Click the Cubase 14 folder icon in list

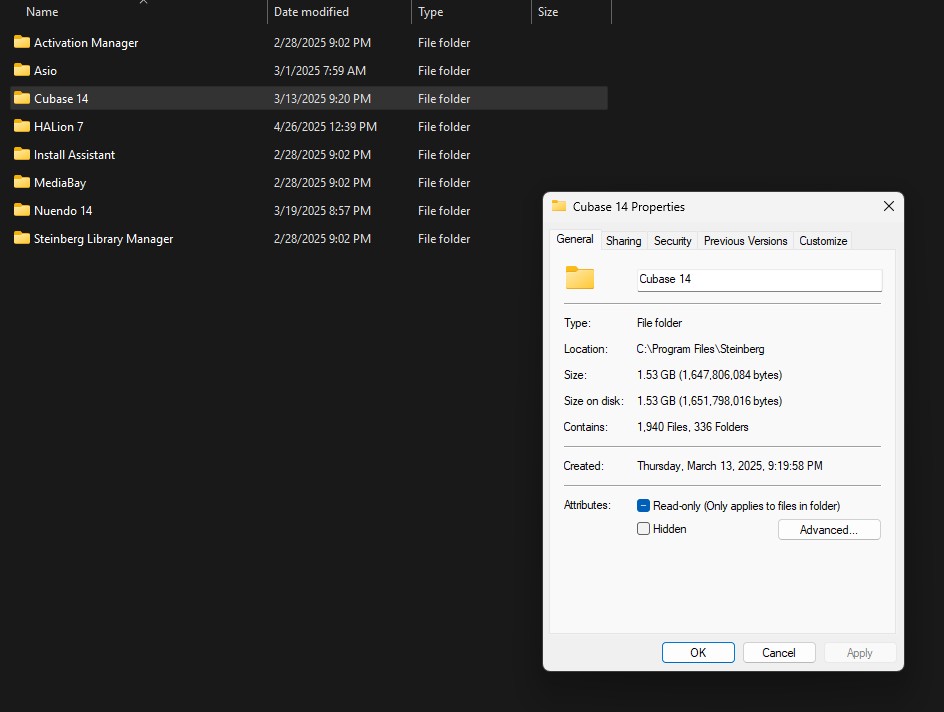[22, 98]
